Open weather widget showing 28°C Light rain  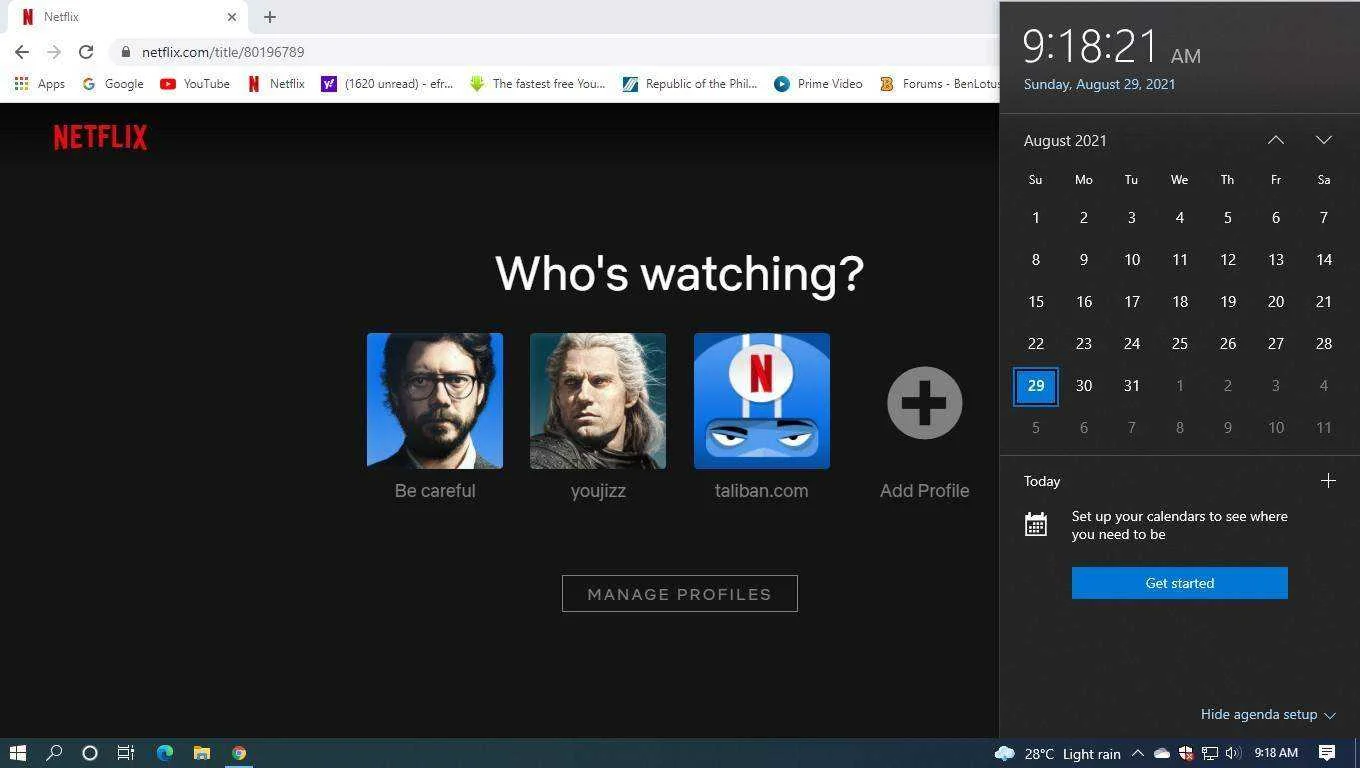coord(1058,753)
